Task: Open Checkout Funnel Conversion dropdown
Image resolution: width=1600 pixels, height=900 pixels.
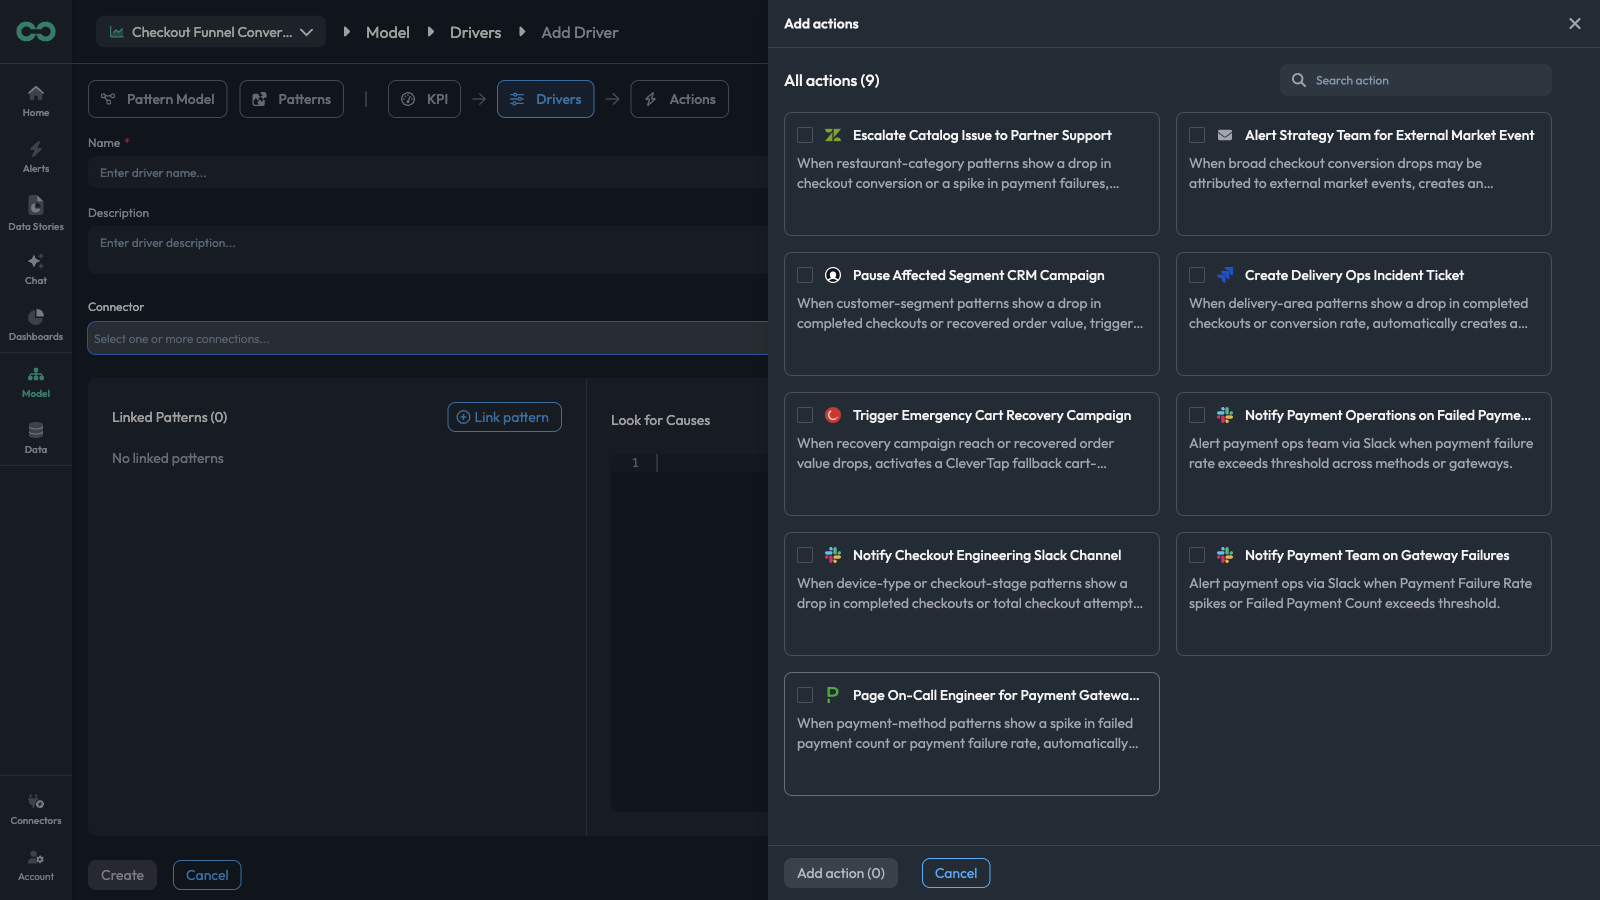Action: [211, 32]
